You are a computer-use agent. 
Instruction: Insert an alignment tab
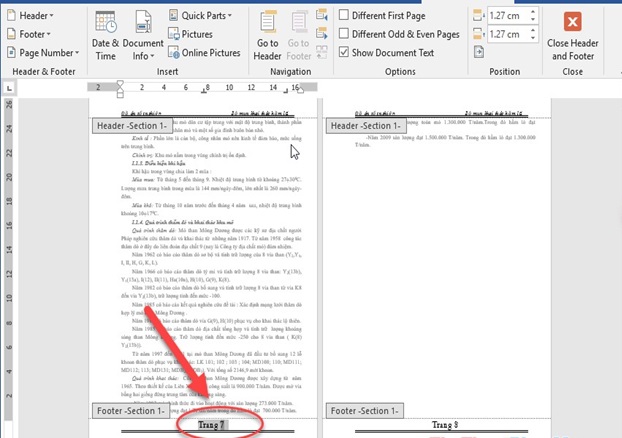click(479, 52)
